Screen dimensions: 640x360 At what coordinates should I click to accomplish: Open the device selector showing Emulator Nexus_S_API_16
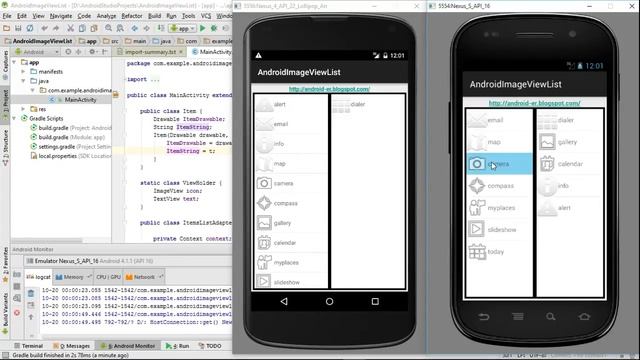click(90, 261)
